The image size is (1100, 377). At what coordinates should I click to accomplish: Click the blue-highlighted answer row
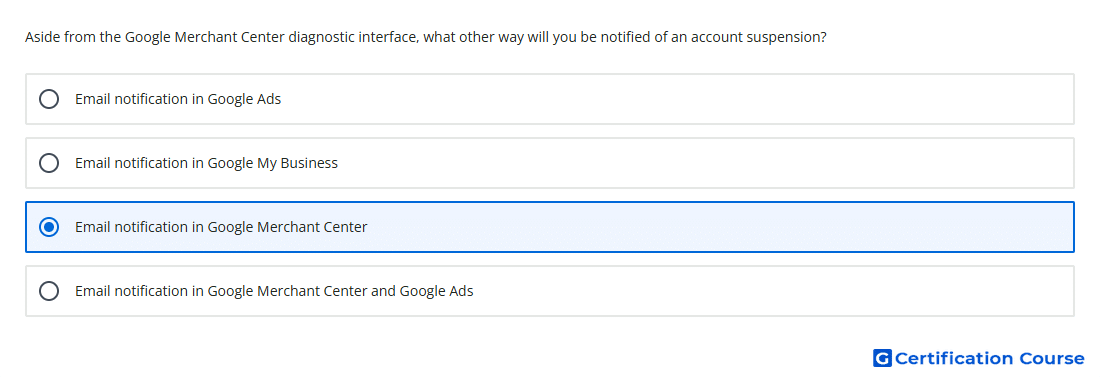(550, 227)
